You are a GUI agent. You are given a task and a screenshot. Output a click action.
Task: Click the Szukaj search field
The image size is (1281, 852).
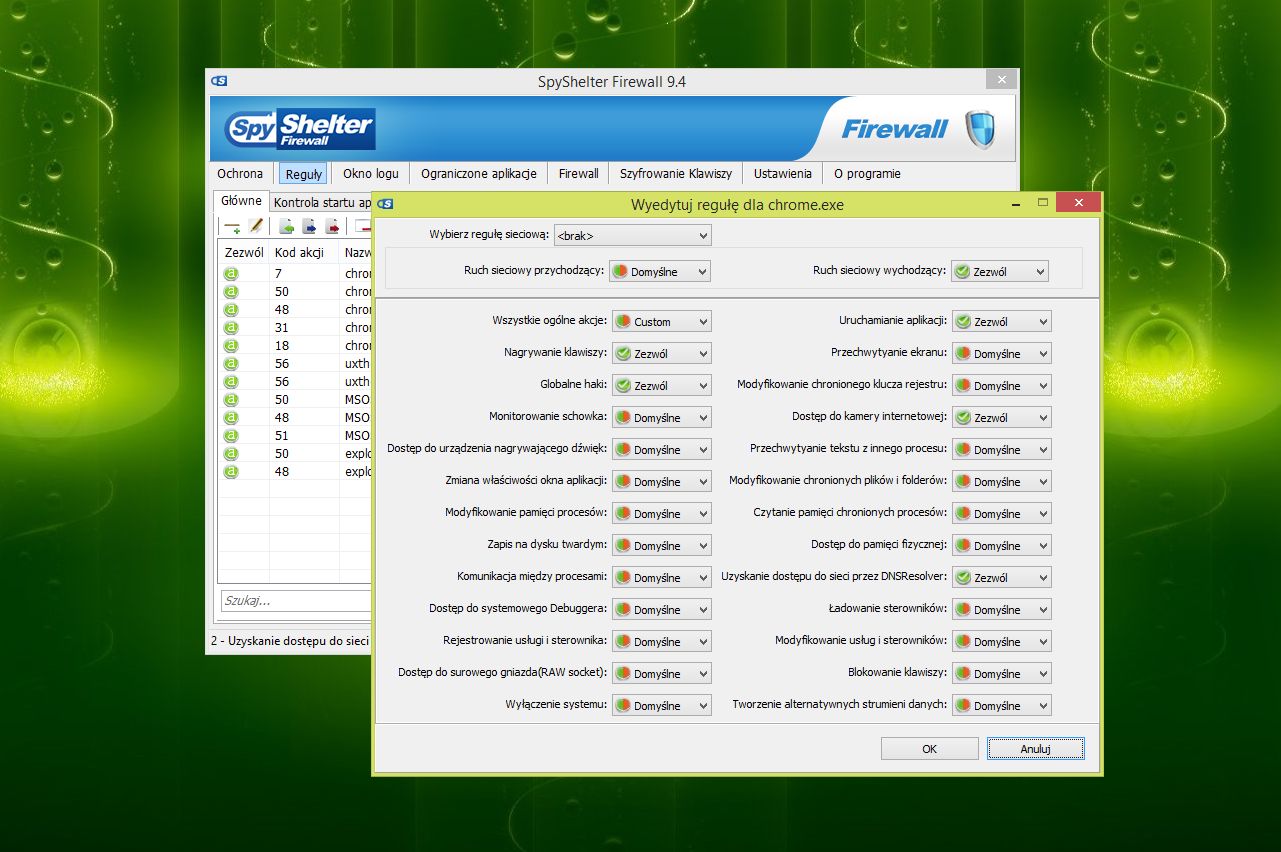pos(296,601)
